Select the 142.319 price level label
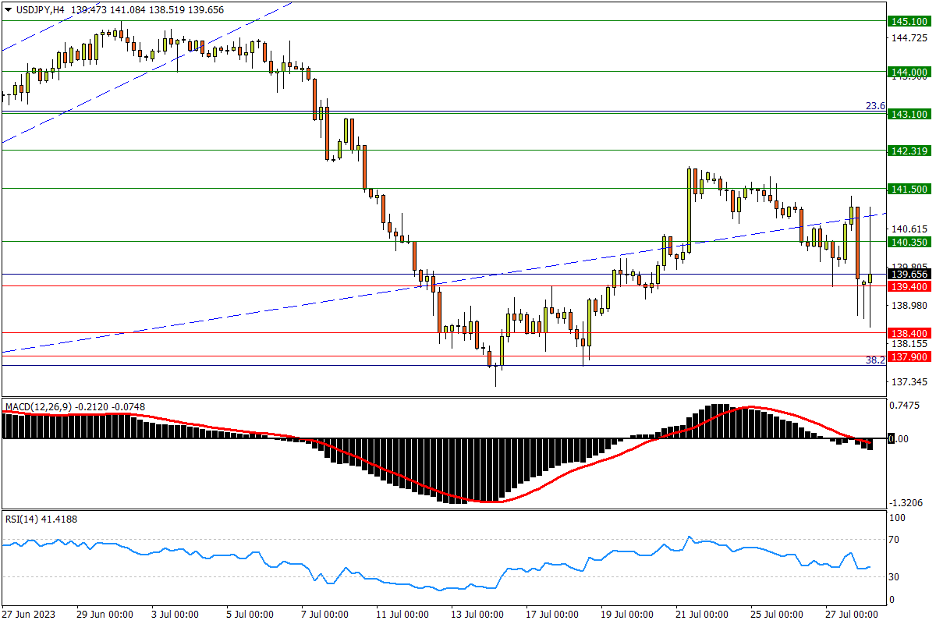This screenshot has height=624, width=936. click(x=910, y=151)
